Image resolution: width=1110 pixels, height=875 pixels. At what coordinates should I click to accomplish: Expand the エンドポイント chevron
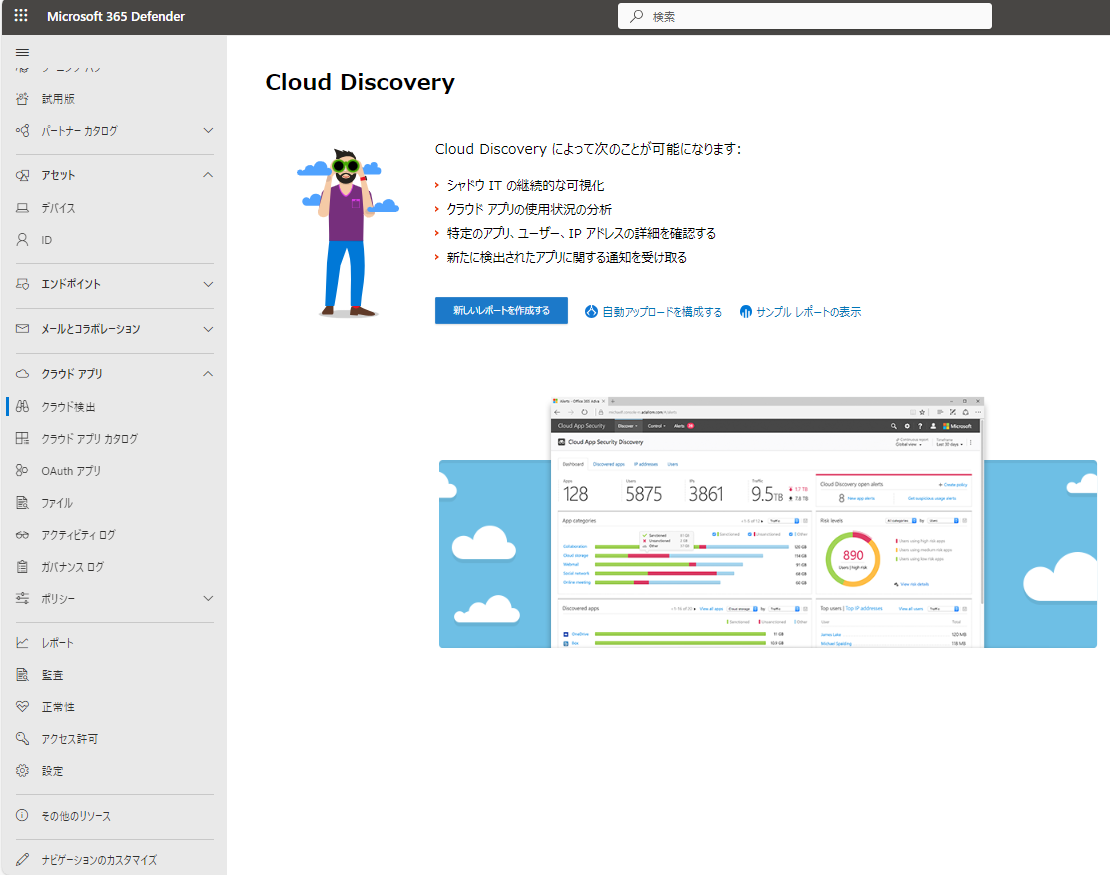[x=208, y=284]
